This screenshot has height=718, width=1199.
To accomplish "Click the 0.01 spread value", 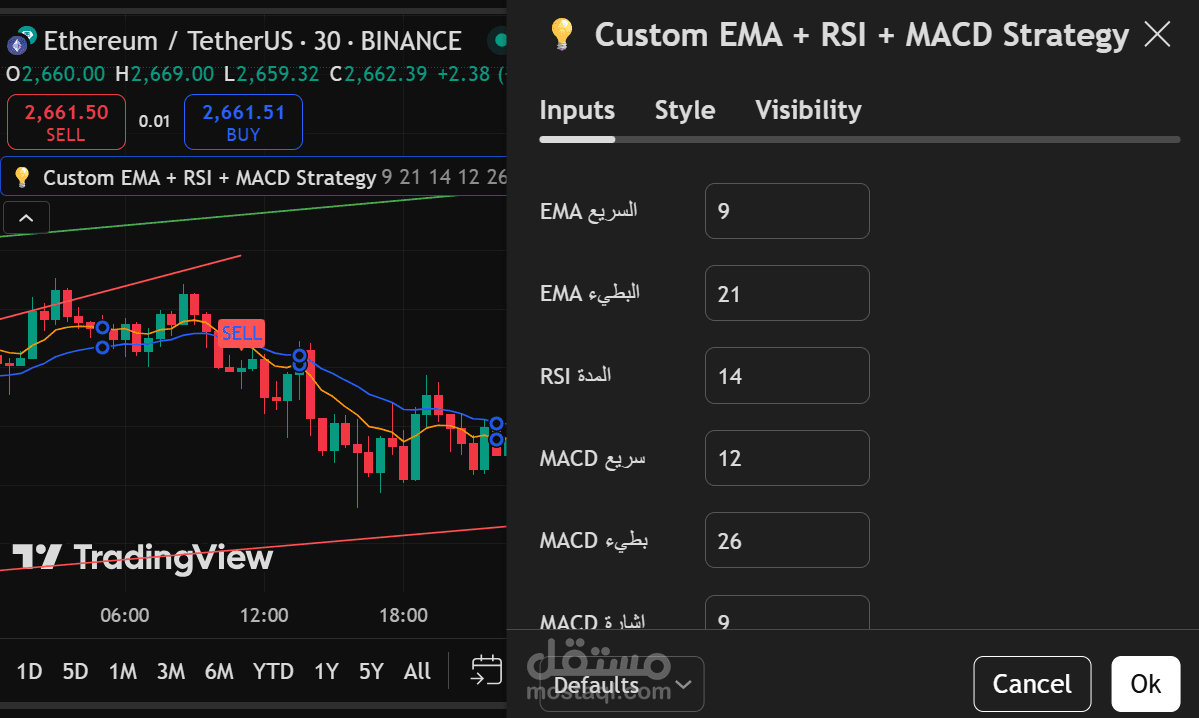I will tap(154, 122).
